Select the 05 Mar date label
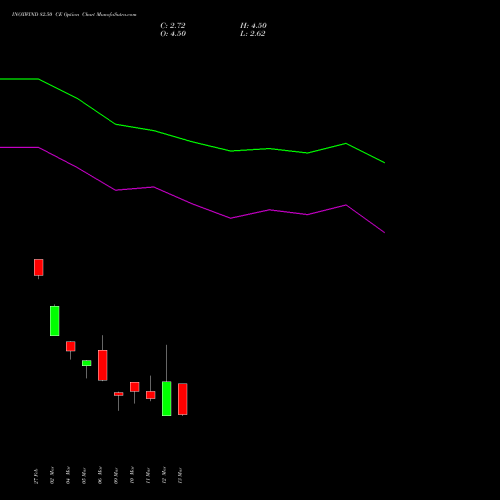The height and width of the screenshot is (500, 500). [84, 475]
